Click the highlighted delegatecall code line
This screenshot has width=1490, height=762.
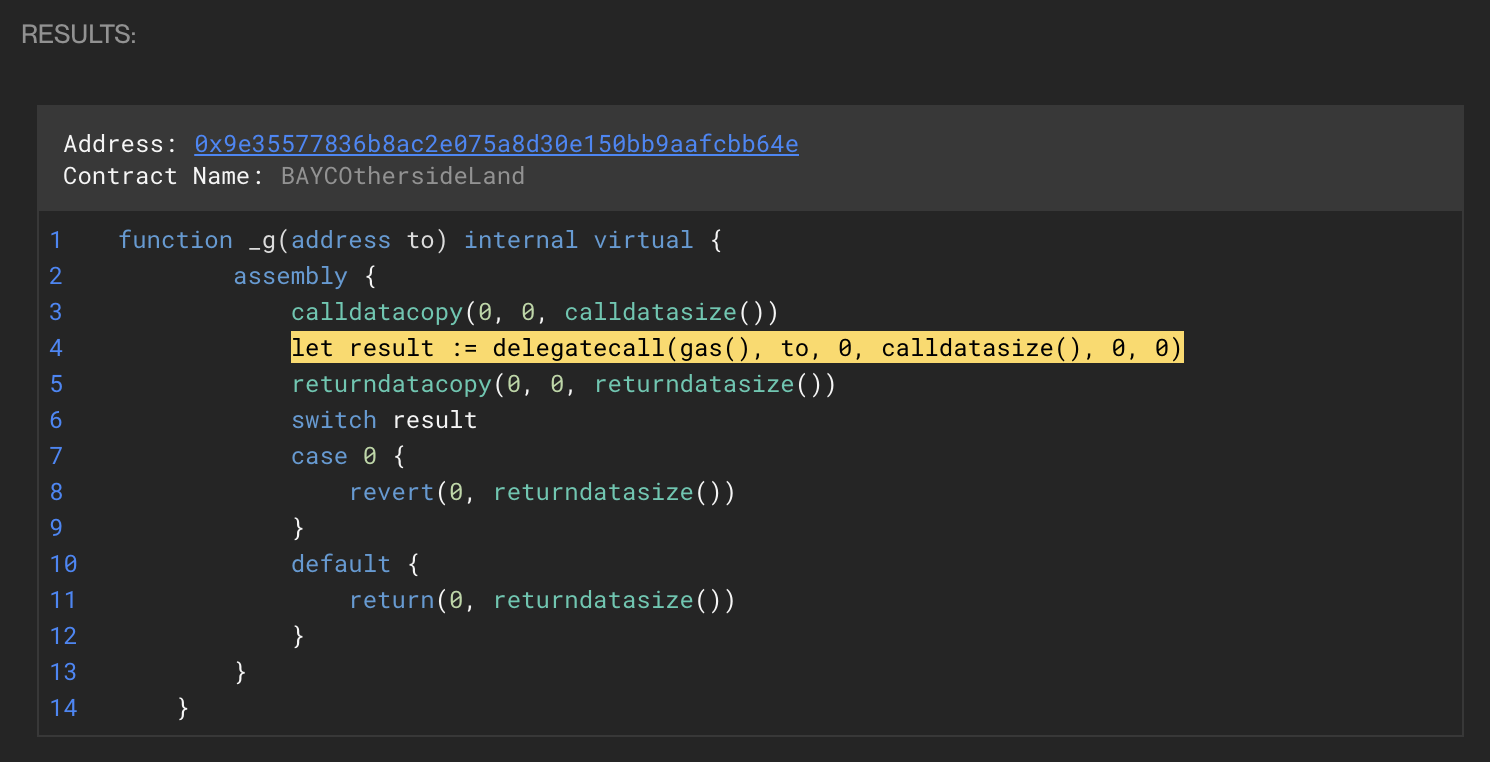[736, 348]
